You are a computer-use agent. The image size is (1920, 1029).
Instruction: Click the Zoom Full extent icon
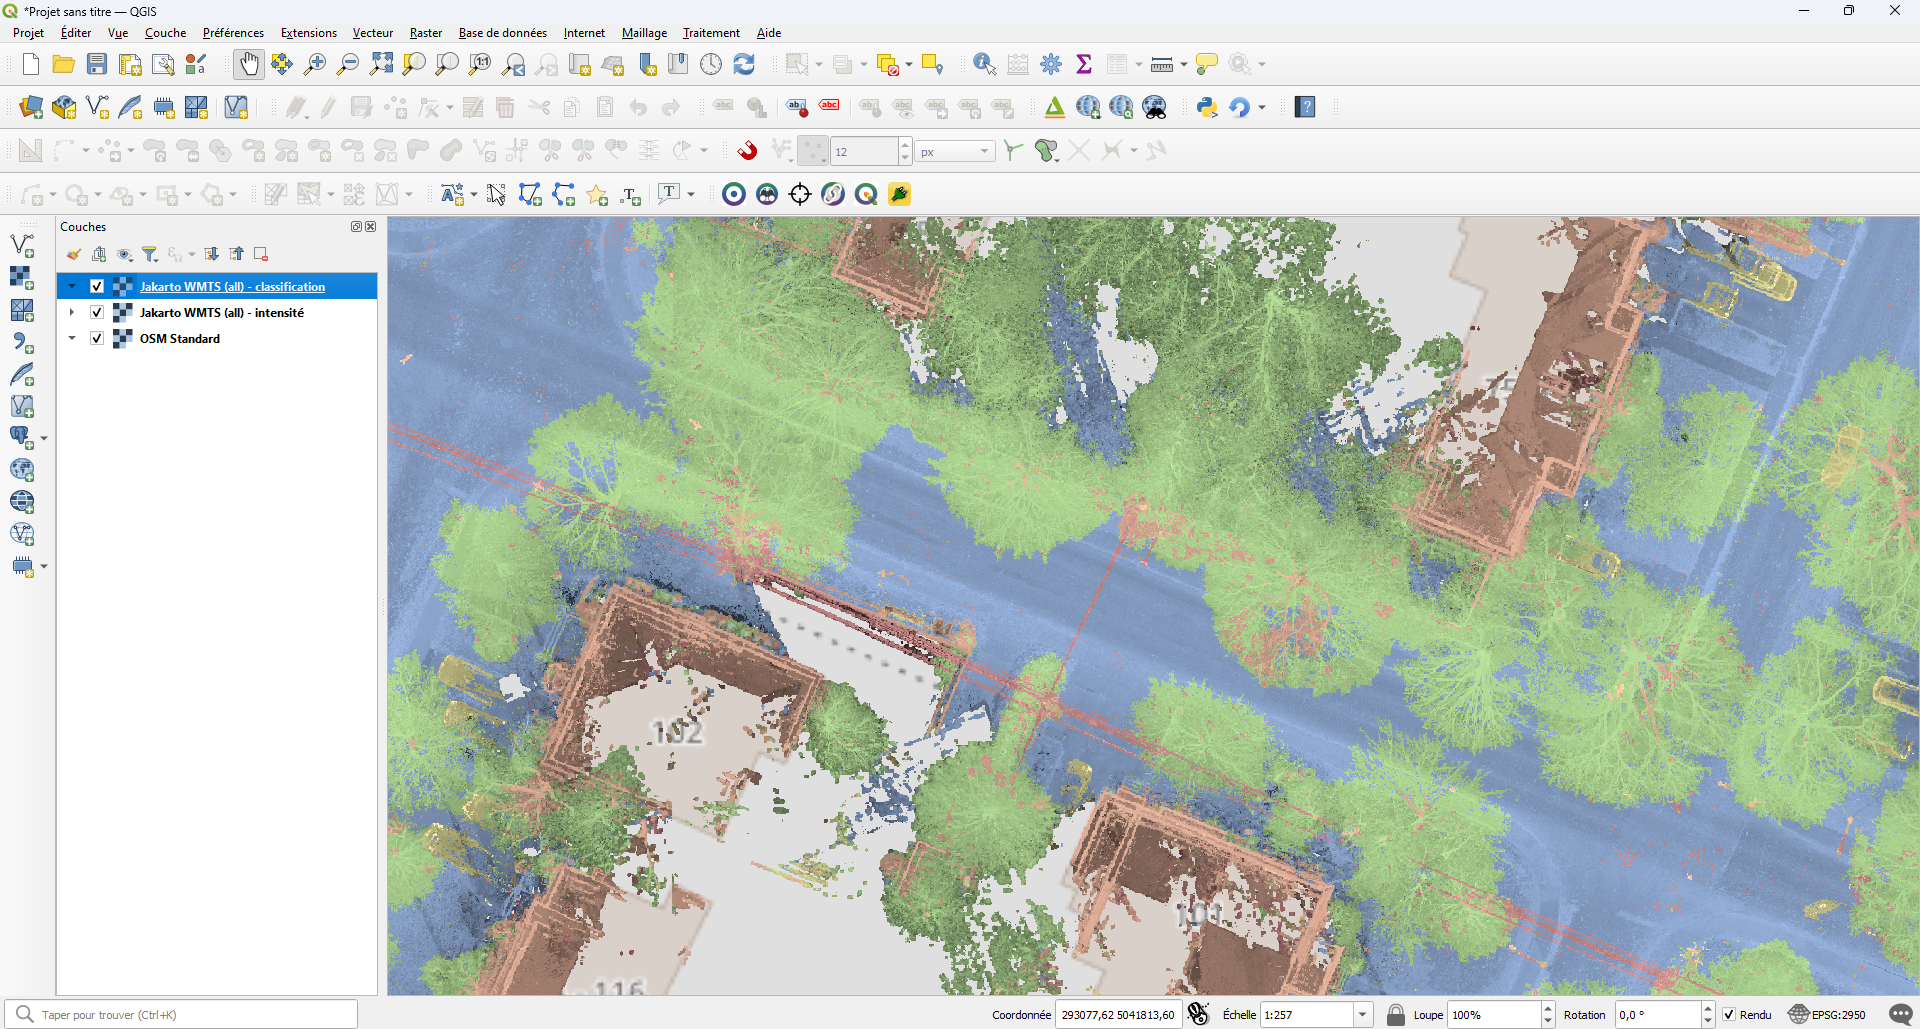(x=381, y=65)
